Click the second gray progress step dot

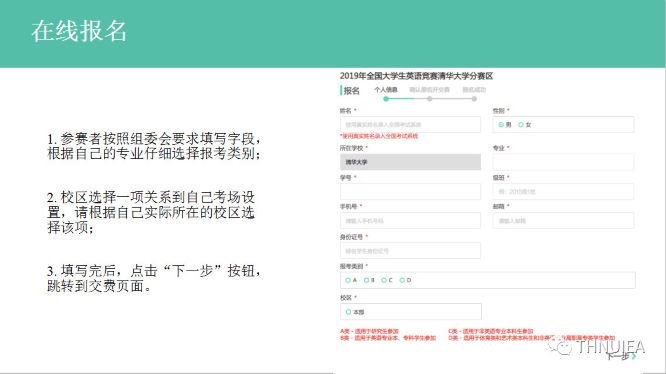[x=429, y=99]
